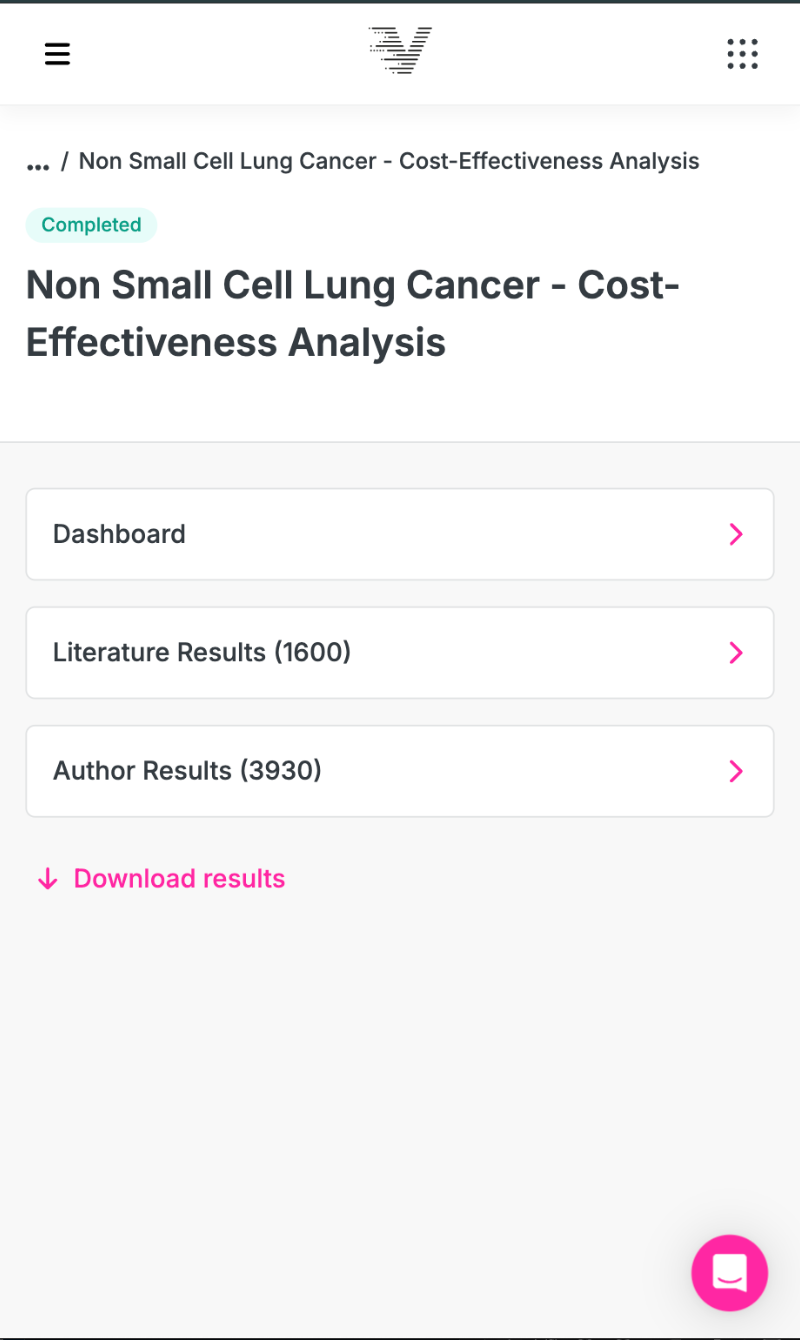Click the 3930 count in Author Results
The height and width of the screenshot is (1340, 800).
point(281,771)
